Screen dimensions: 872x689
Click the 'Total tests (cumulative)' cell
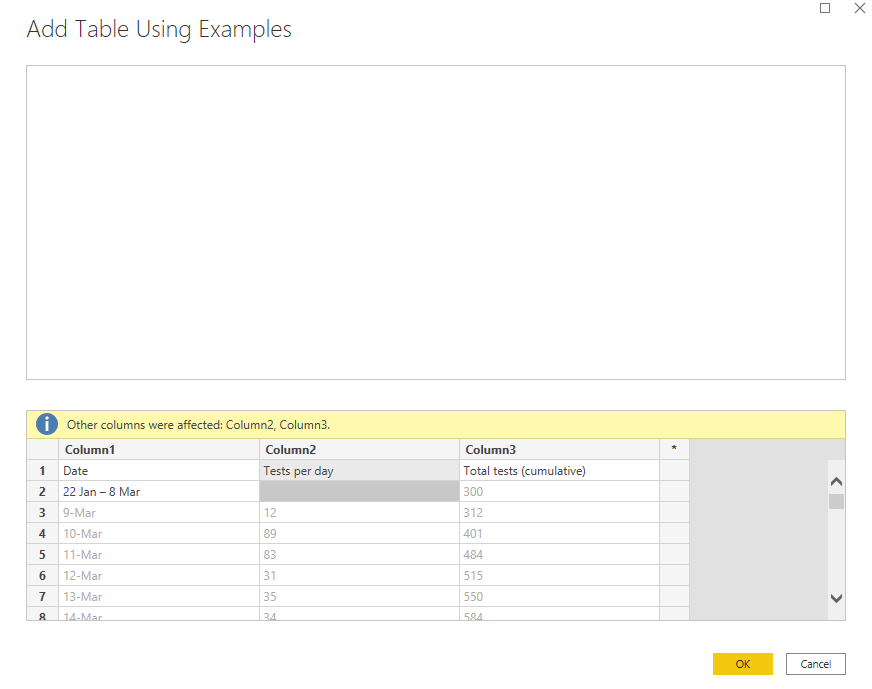coord(559,471)
